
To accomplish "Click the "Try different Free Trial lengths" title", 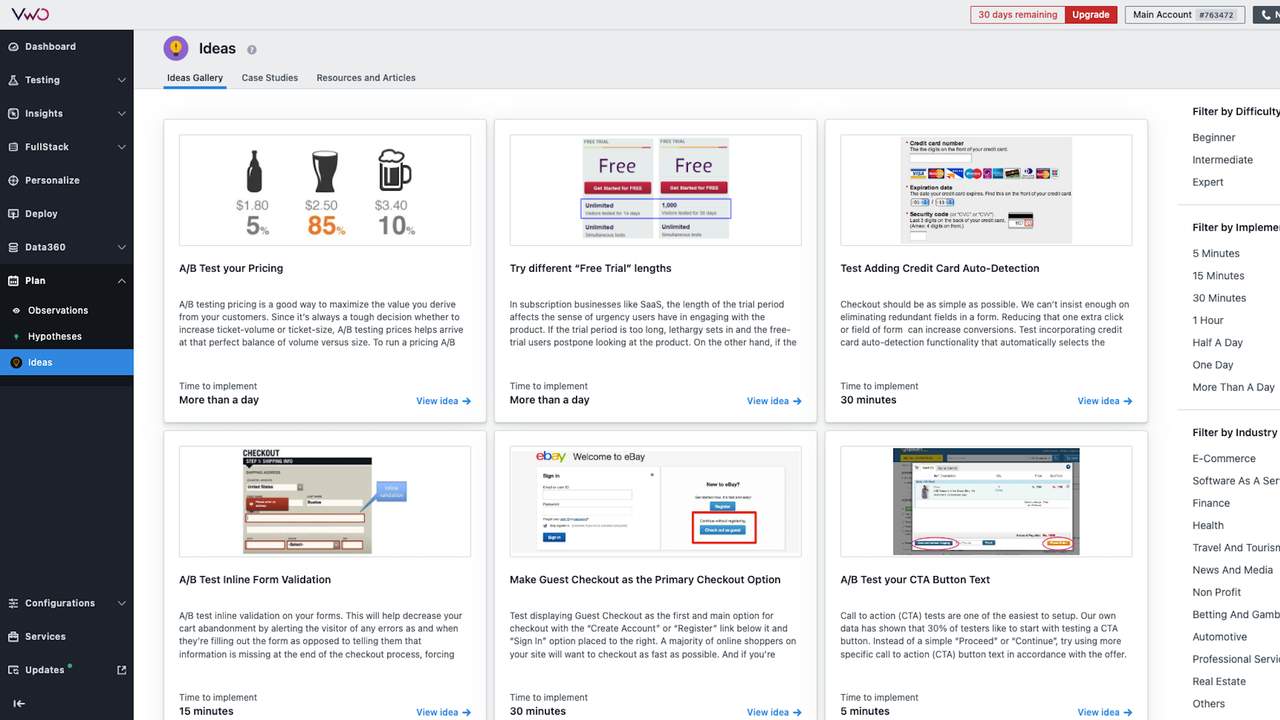I will tap(591, 269).
